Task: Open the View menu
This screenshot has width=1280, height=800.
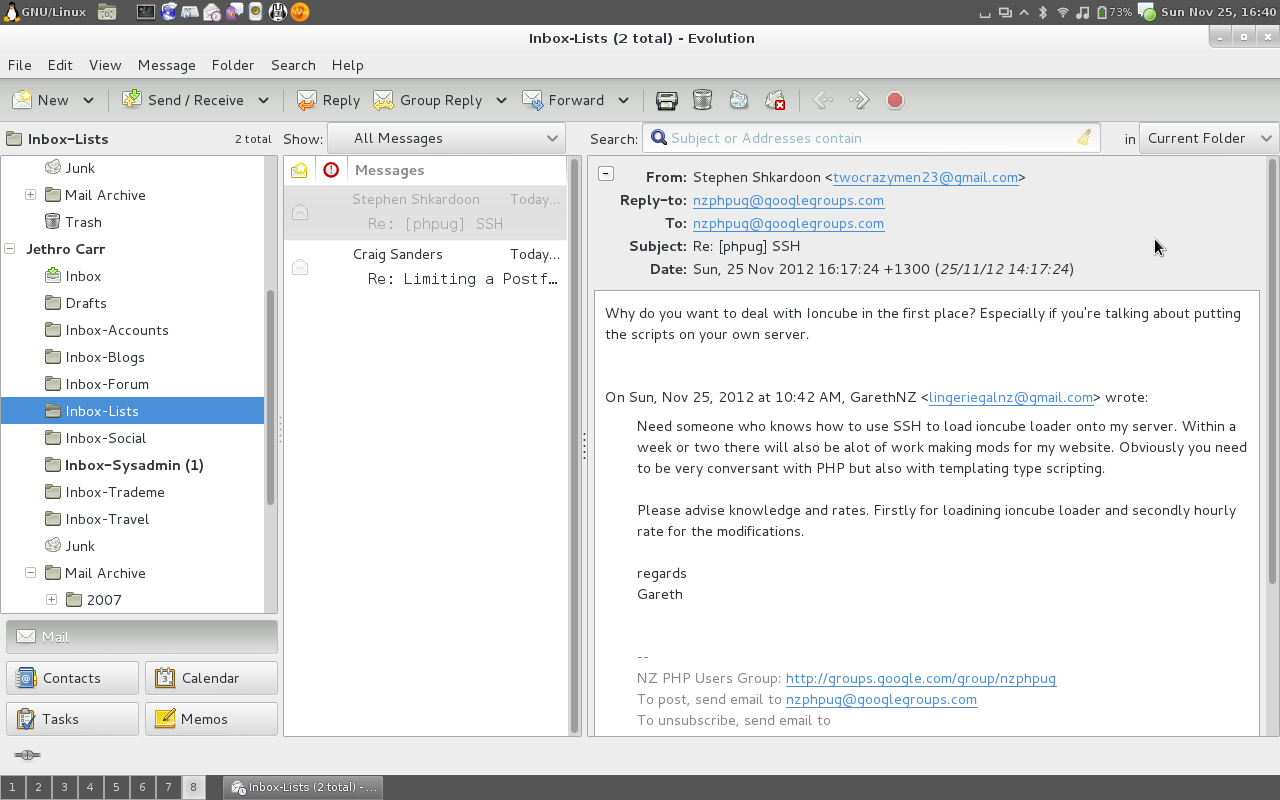Action: coord(105,65)
